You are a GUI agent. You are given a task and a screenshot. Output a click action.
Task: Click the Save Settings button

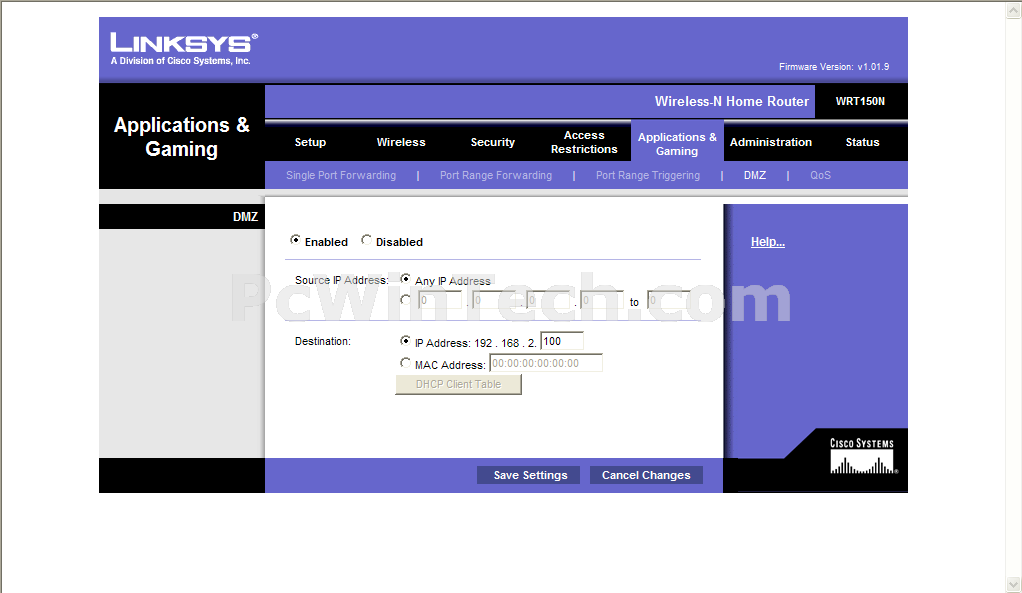(x=529, y=475)
